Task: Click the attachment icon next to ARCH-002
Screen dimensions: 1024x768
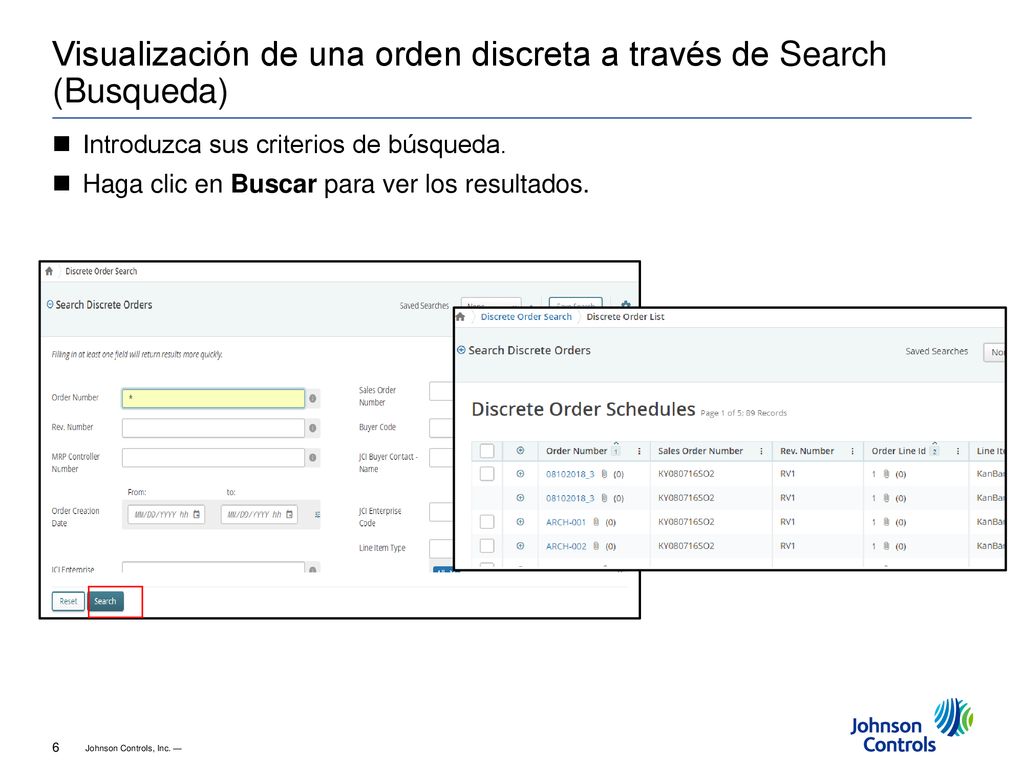Action: [x=596, y=546]
